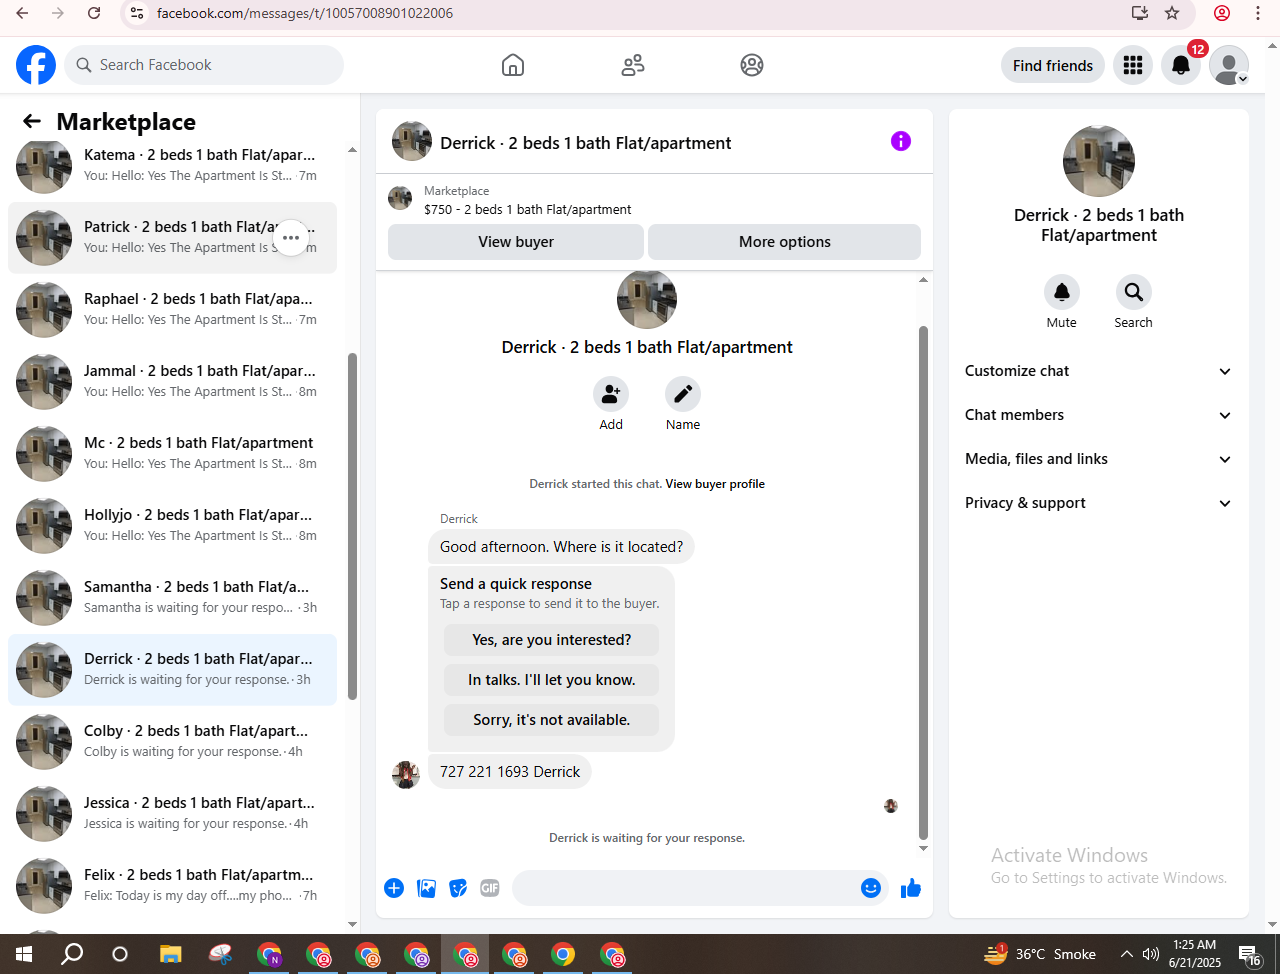
Task: Expand Privacy & support section
Action: (1099, 503)
